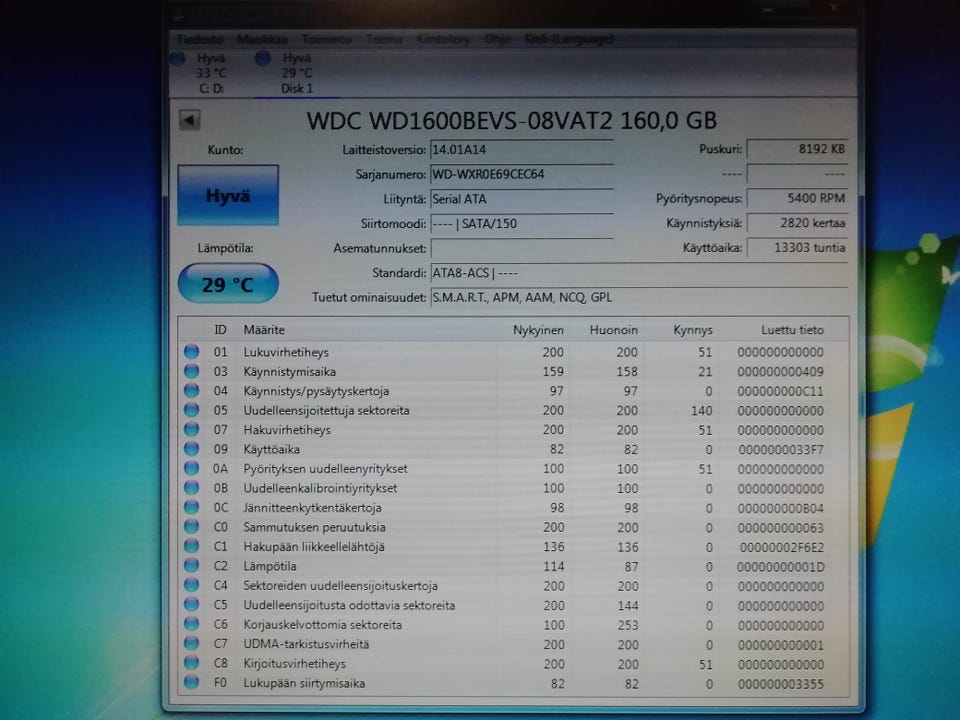Click status icon for Lukuvirhetiheys row
Viewport: 960px width, 720px height.
(x=192, y=351)
